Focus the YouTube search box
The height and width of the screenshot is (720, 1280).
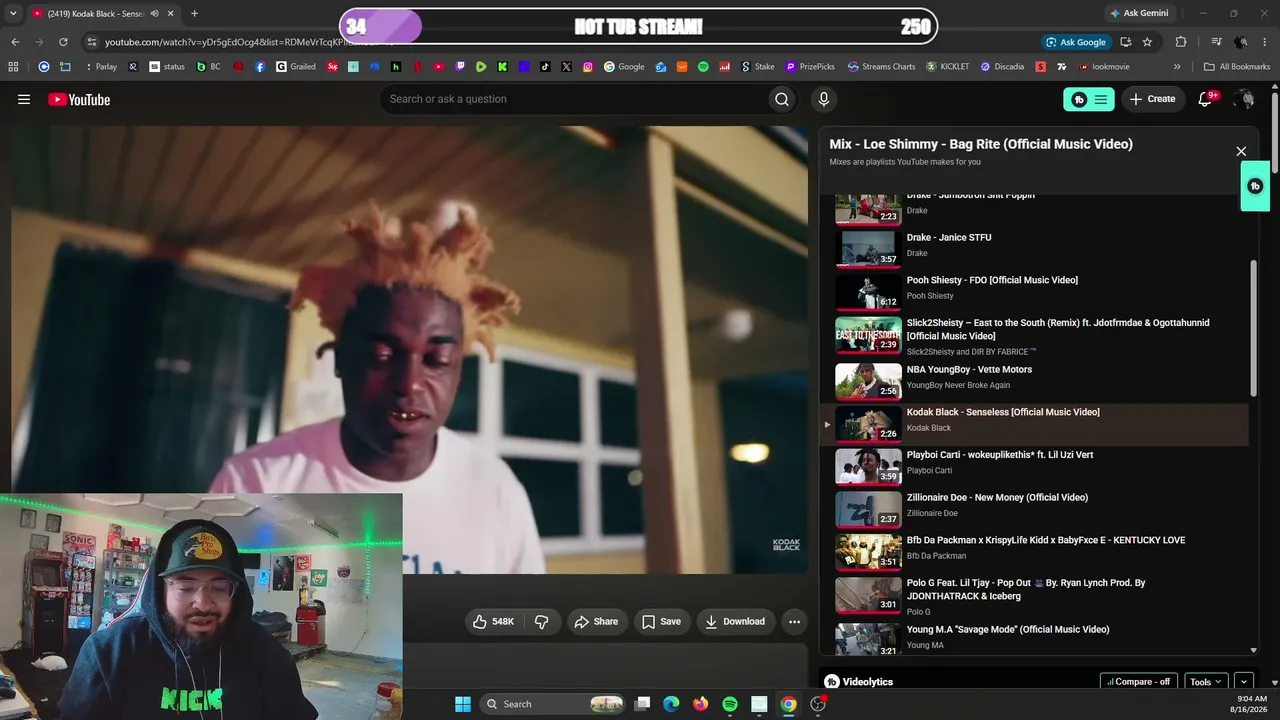[573, 99]
